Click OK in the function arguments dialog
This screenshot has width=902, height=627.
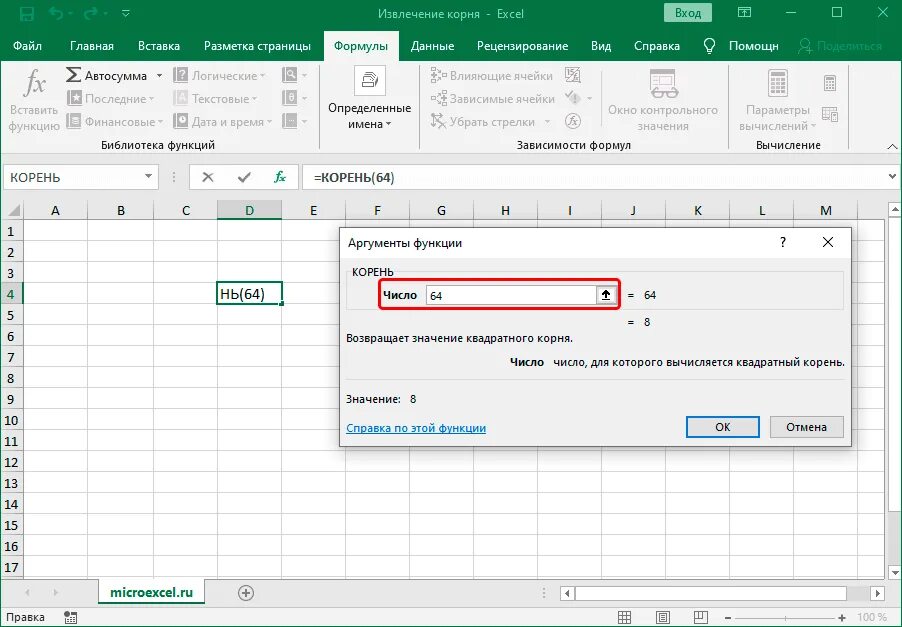(723, 427)
